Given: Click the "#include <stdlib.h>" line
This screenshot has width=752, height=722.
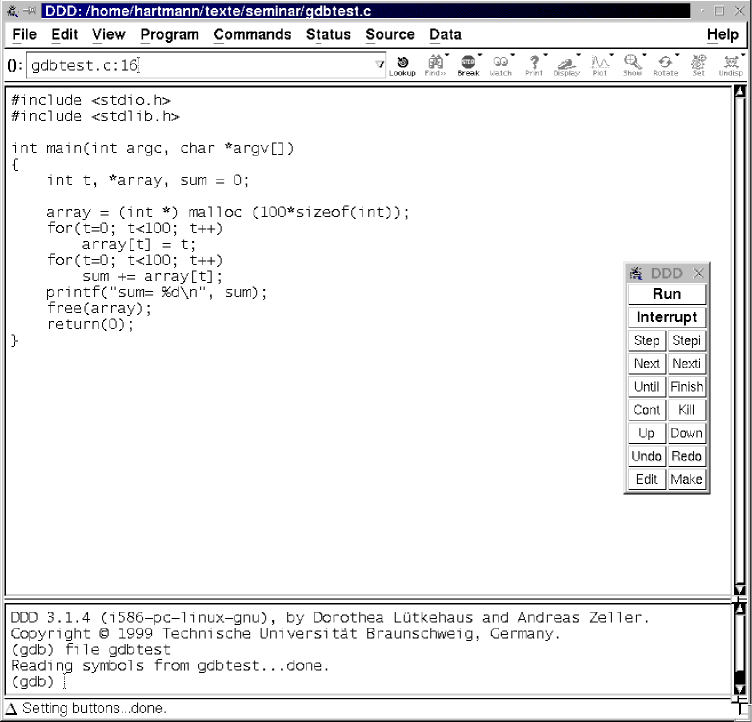Looking at the screenshot, I should click(95, 116).
